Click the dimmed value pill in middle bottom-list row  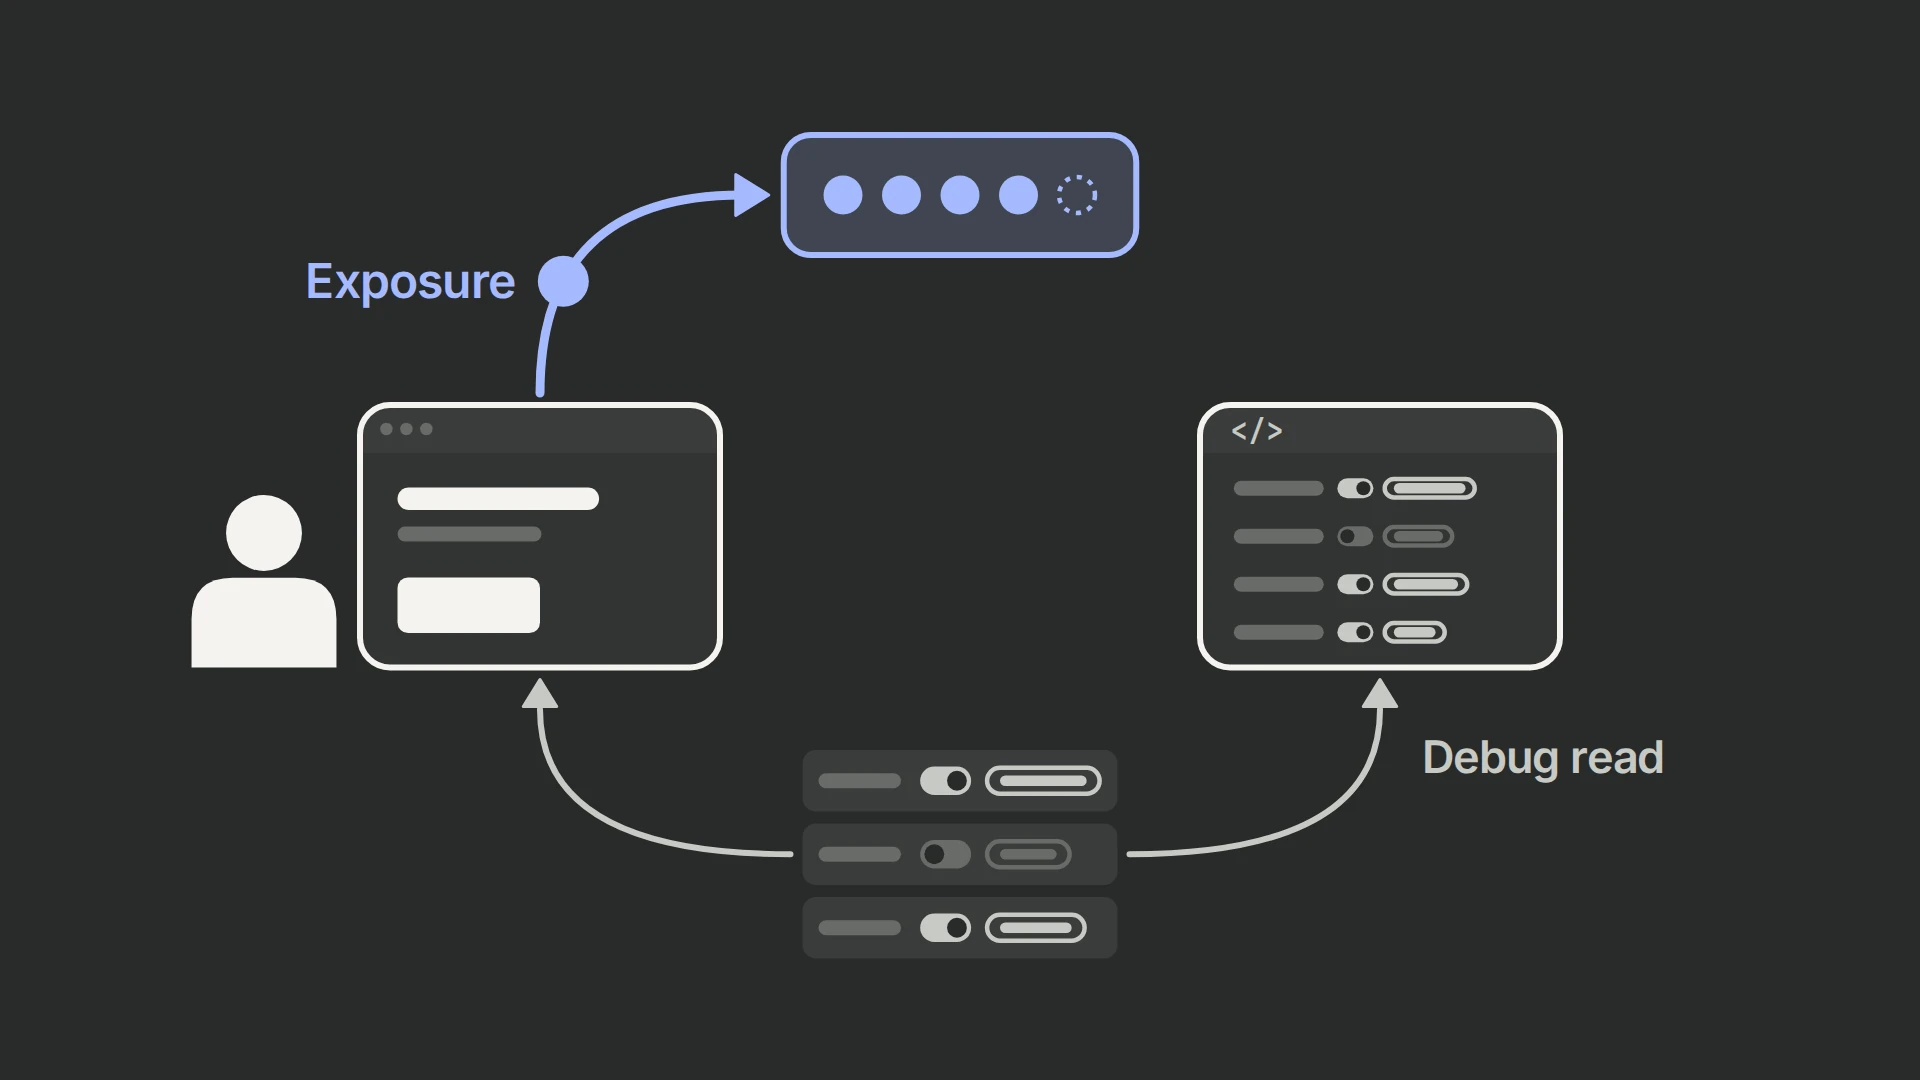tap(1028, 855)
